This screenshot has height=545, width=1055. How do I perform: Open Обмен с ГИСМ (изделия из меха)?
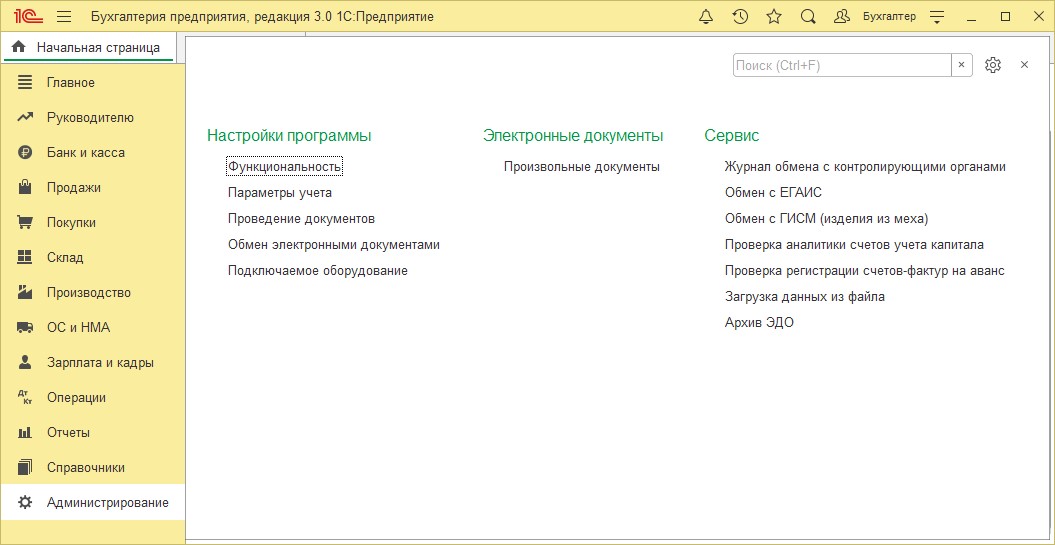tap(826, 219)
